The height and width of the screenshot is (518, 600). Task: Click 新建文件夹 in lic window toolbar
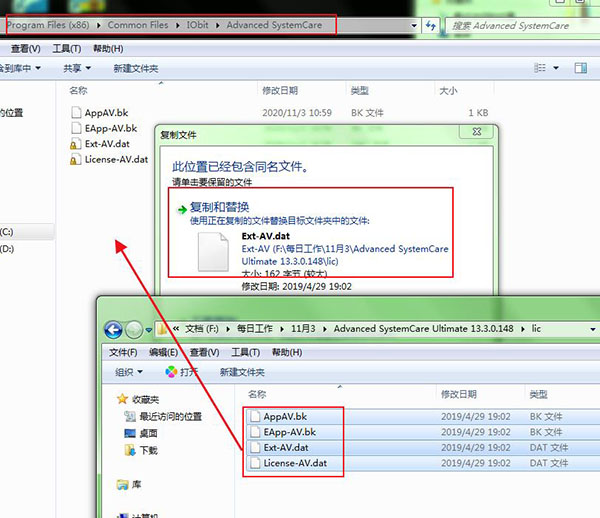point(242,372)
